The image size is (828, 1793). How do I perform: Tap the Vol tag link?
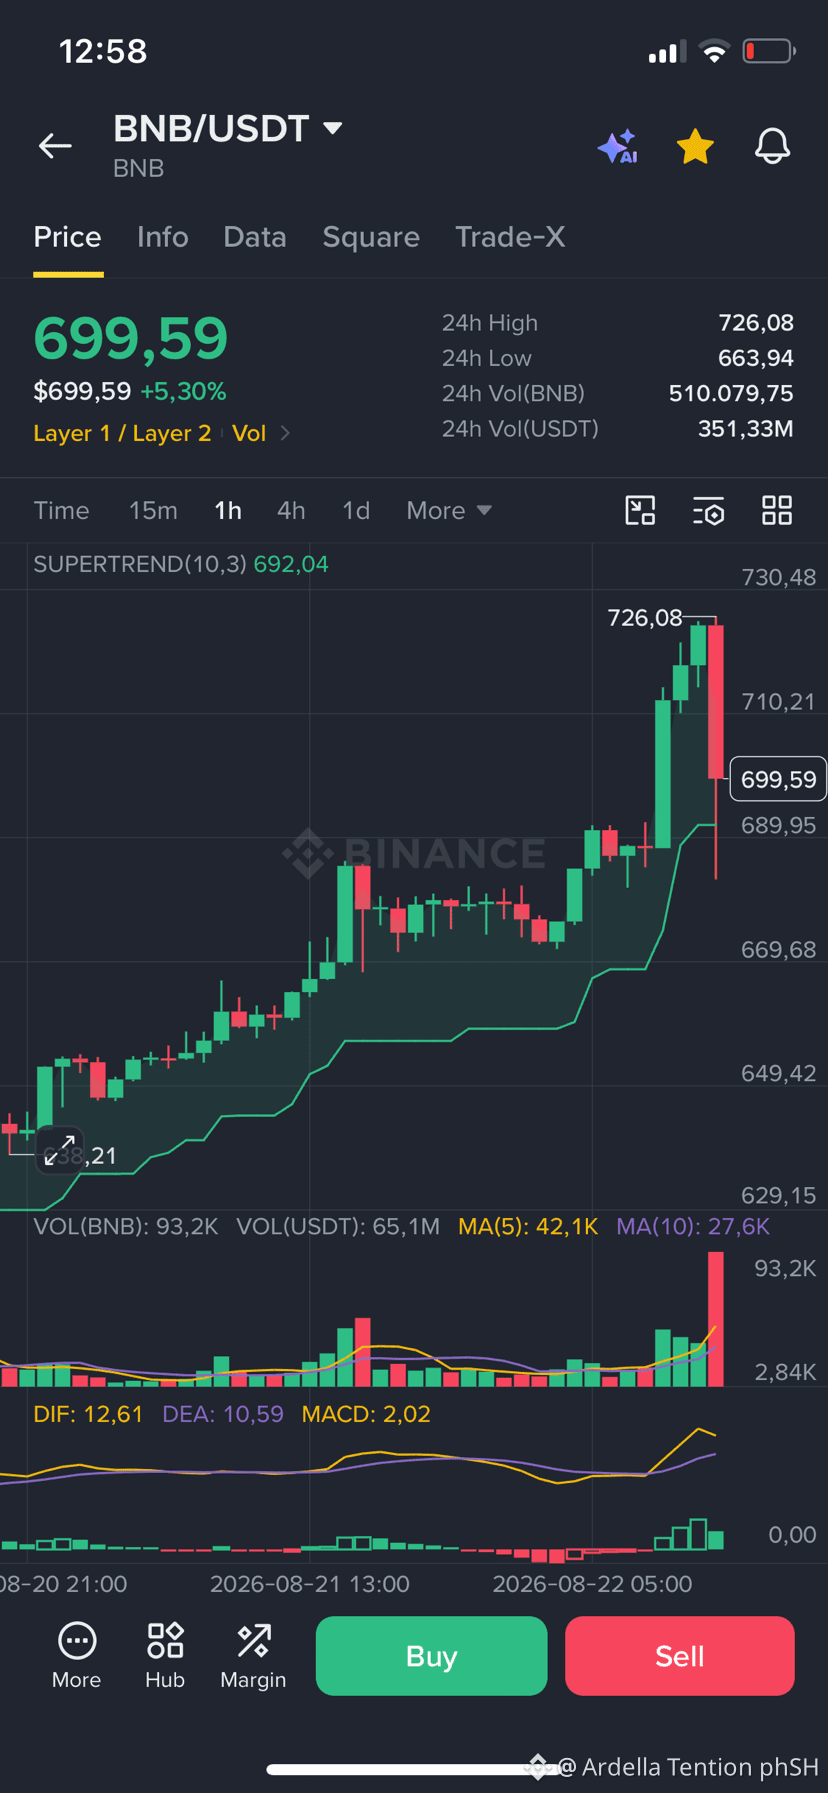click(x=249, y=433)
